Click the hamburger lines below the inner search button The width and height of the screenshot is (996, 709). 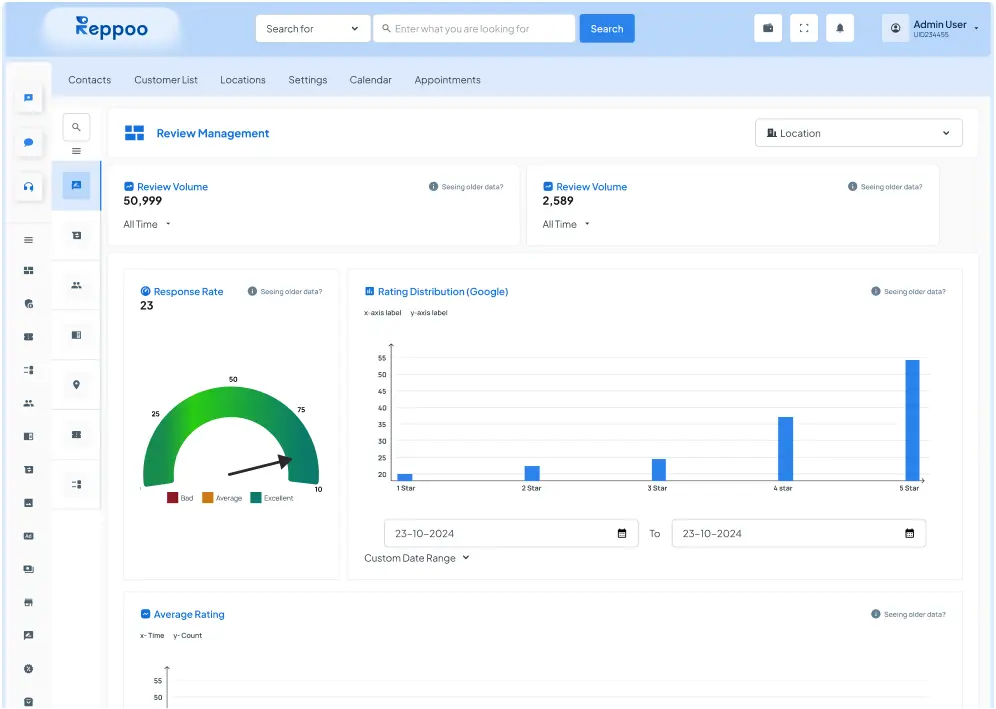[x=76, y=151]
